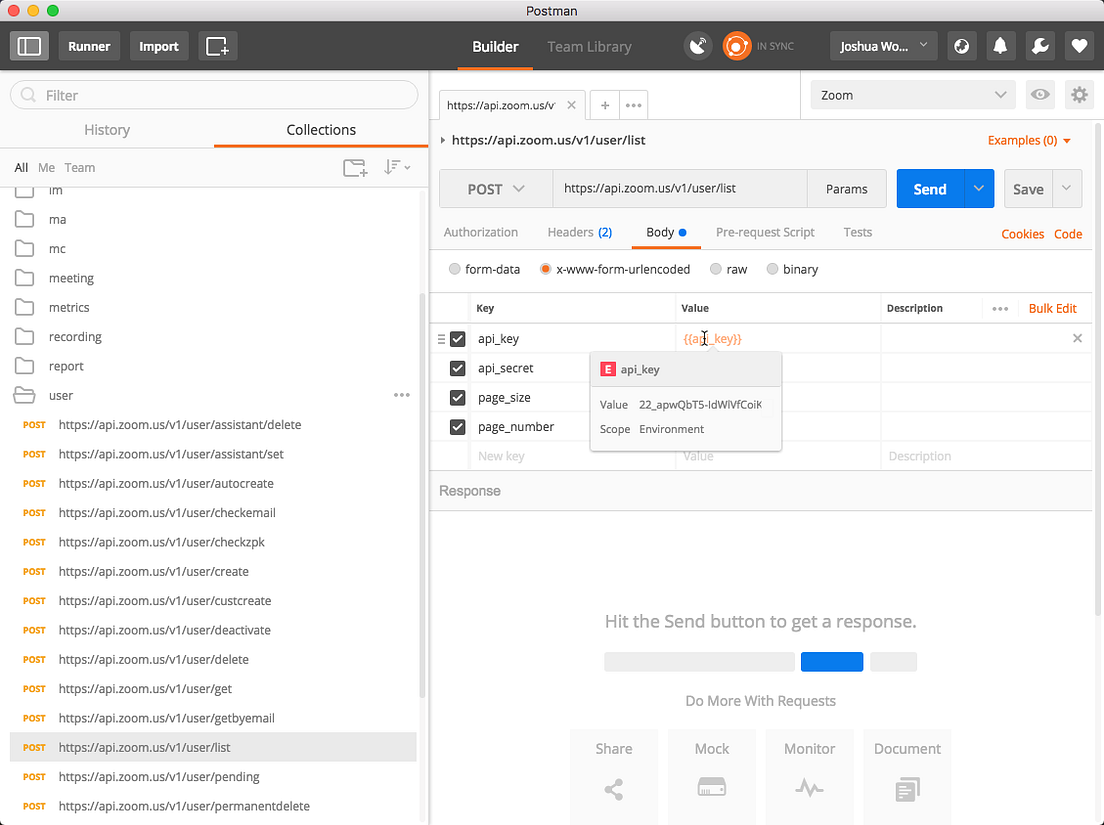This screenshot has width=1104, height=825.
Task: Open settings with the wrench icon
Action: pyautogui.click(x=1040, y=46)
